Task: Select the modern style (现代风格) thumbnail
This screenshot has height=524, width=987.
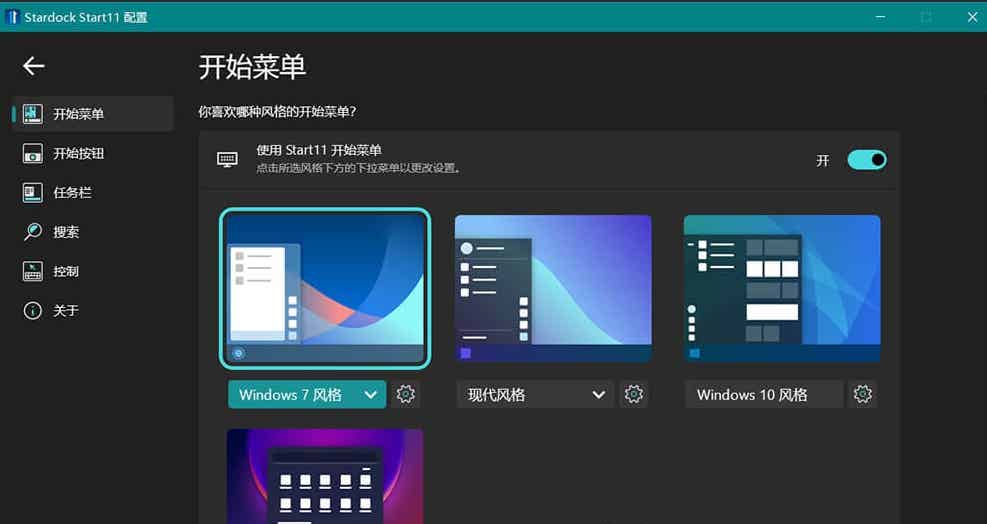Action: click(553, 288)
